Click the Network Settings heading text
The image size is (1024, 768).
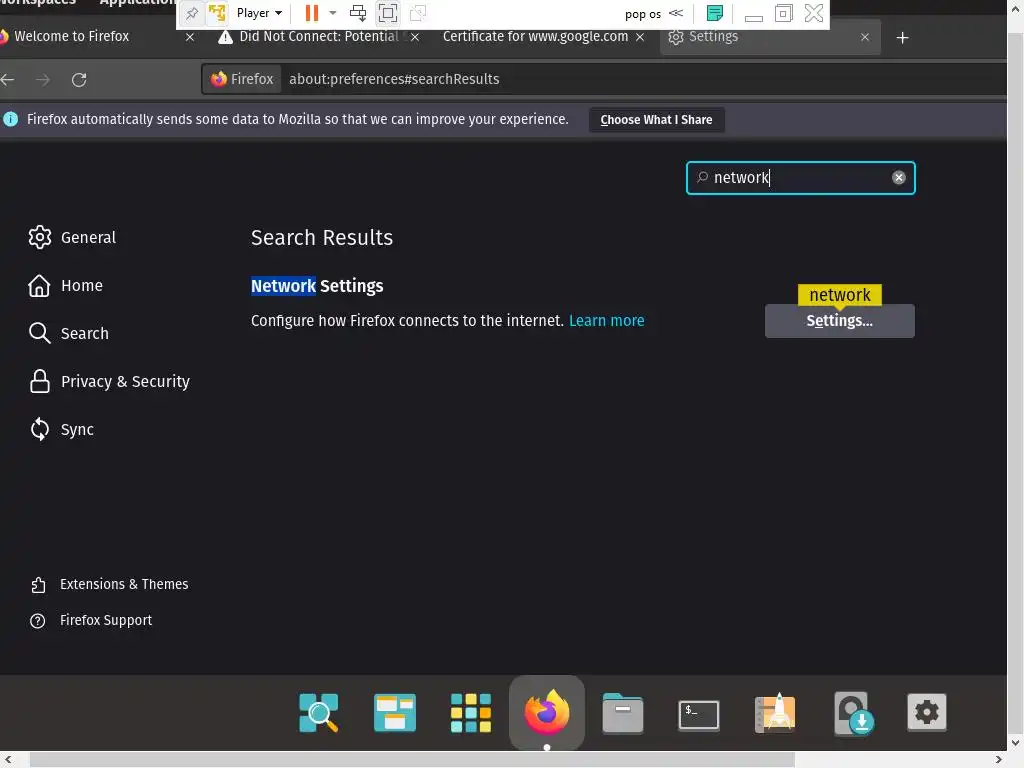click(317, 286)
